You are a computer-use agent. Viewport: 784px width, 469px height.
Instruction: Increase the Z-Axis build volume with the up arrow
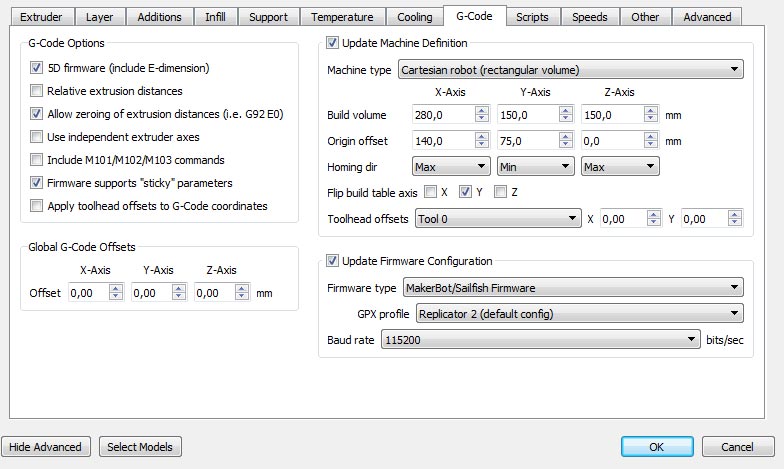tap(650, 110)
